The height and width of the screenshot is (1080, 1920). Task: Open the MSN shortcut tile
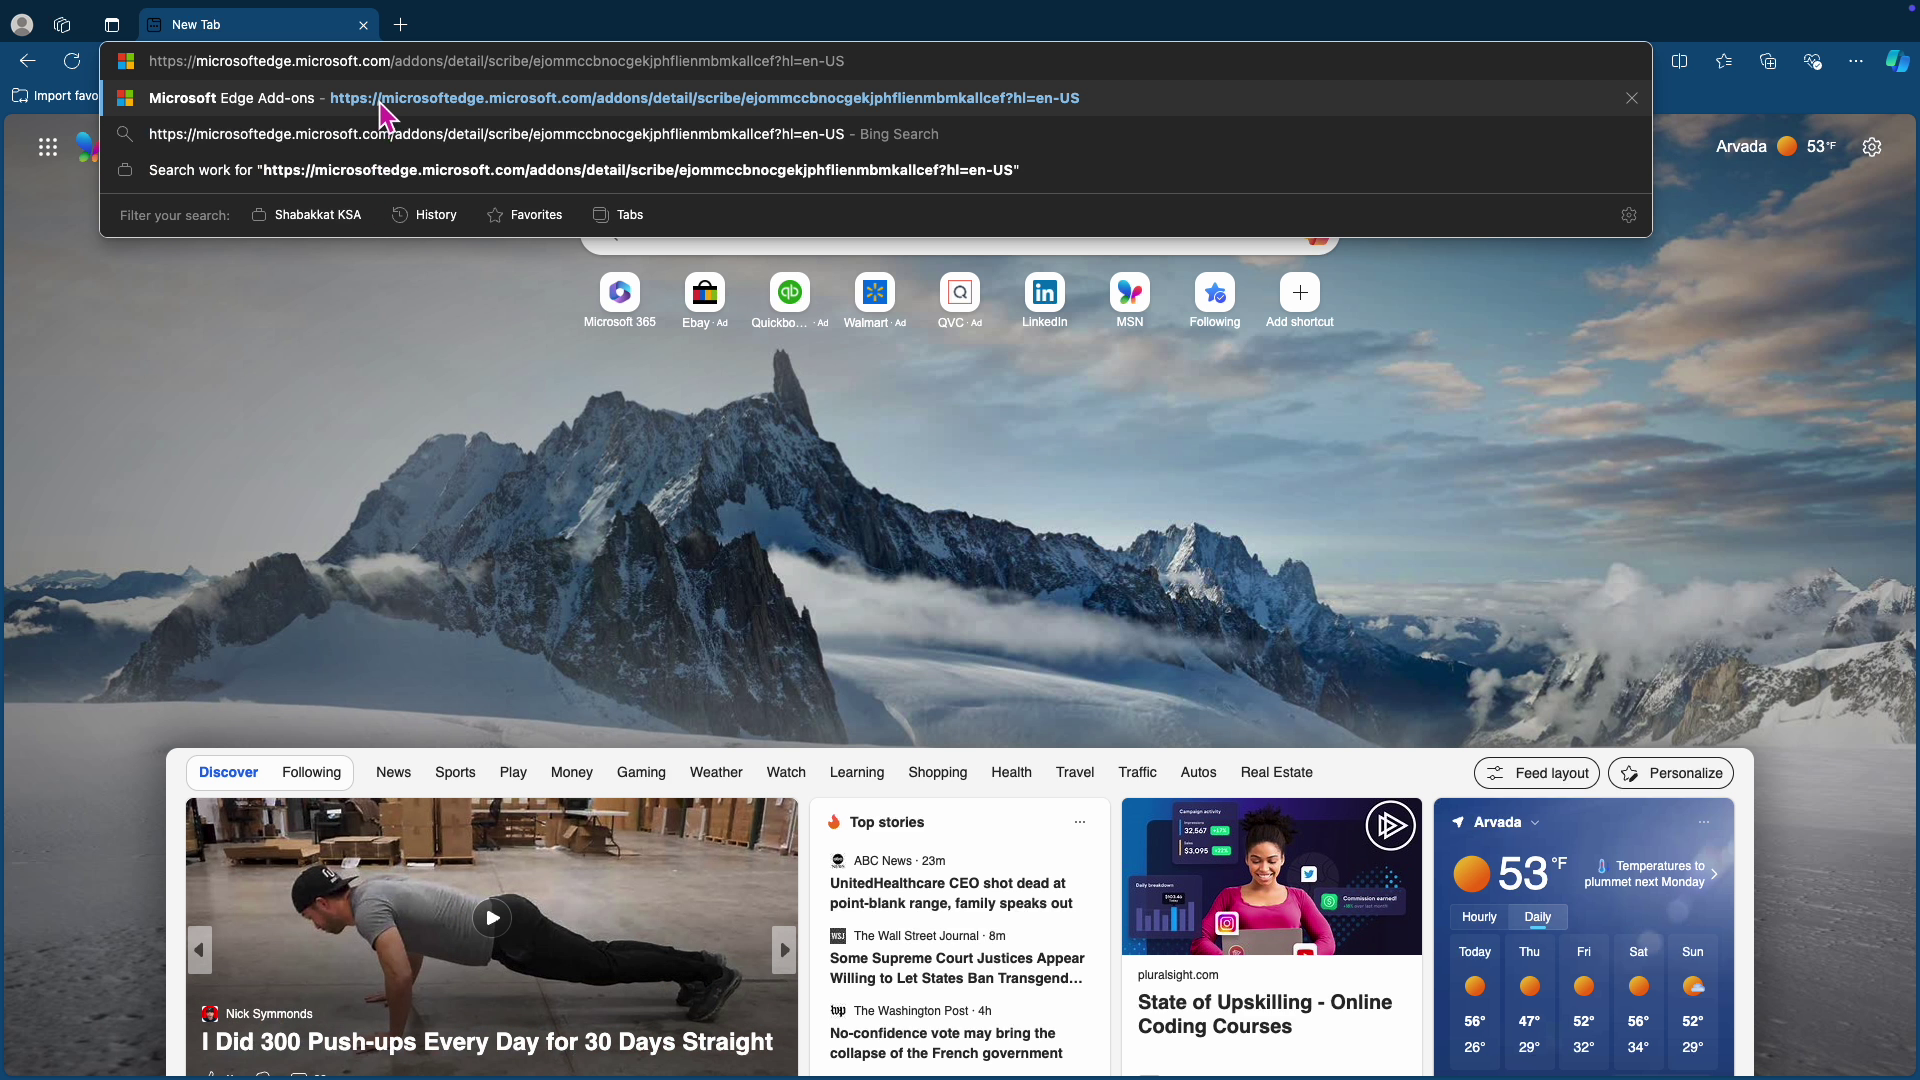tap(1129, 292)
